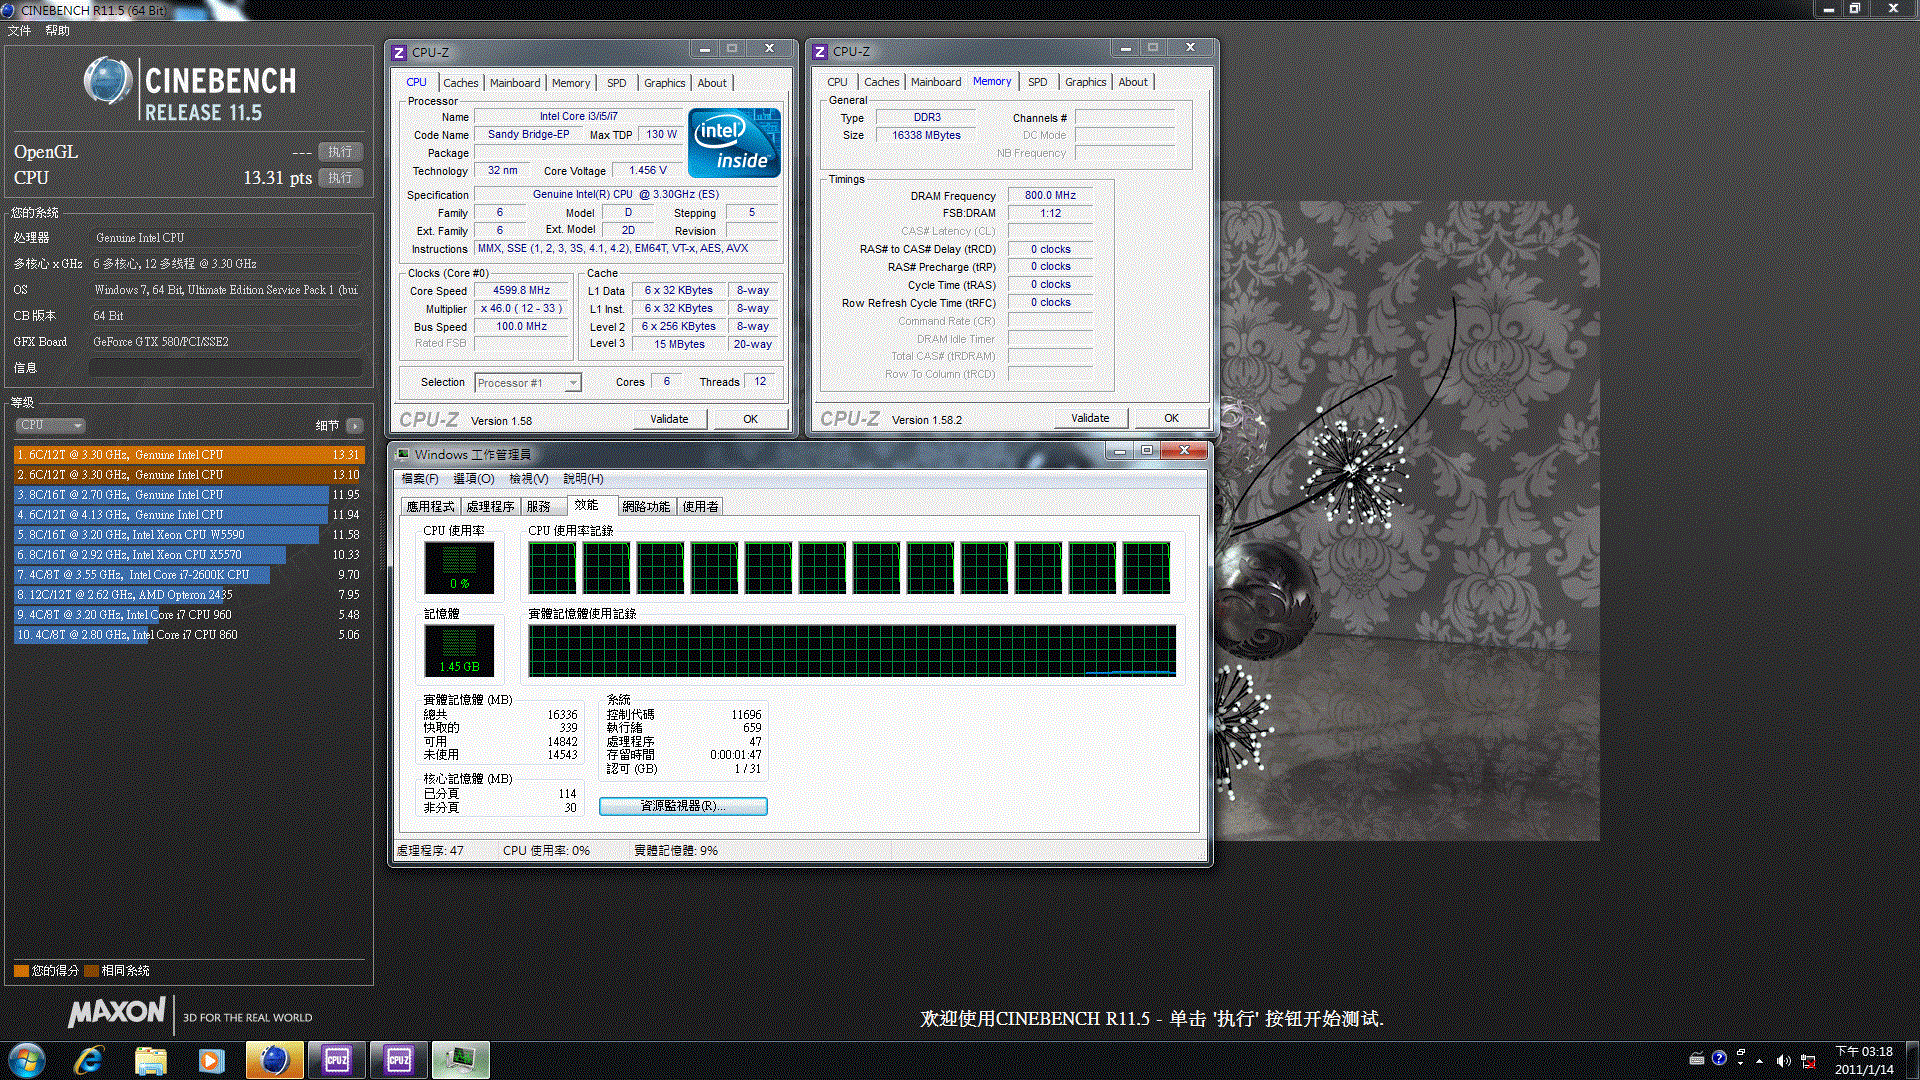Select ranking row Intel Core i7 CPU 860
This screenshot has height=1080, width=1920.
(189, 635)
